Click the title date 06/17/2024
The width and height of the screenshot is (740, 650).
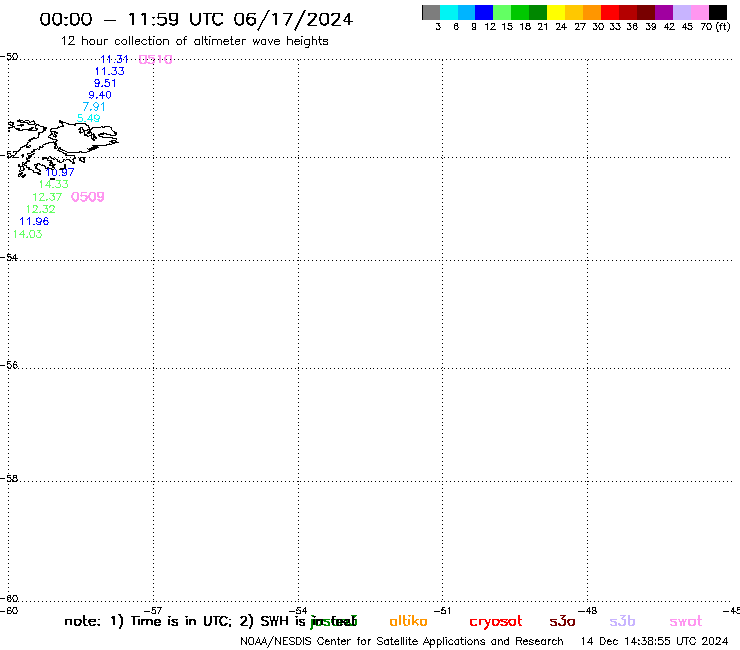coord(293,19)
